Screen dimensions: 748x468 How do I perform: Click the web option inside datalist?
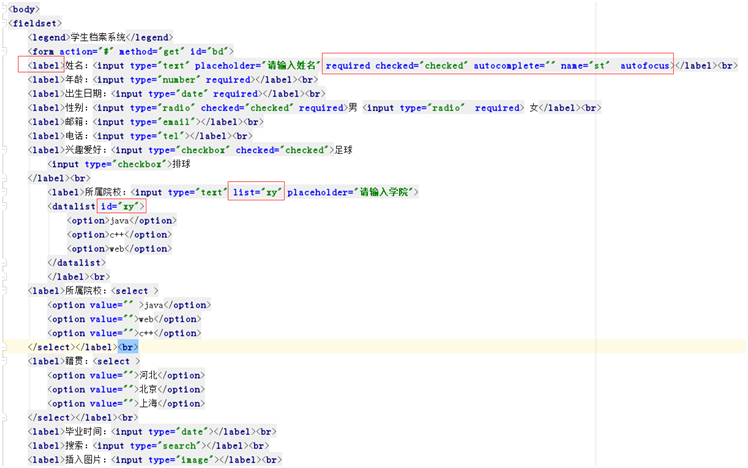pos(117,249)
